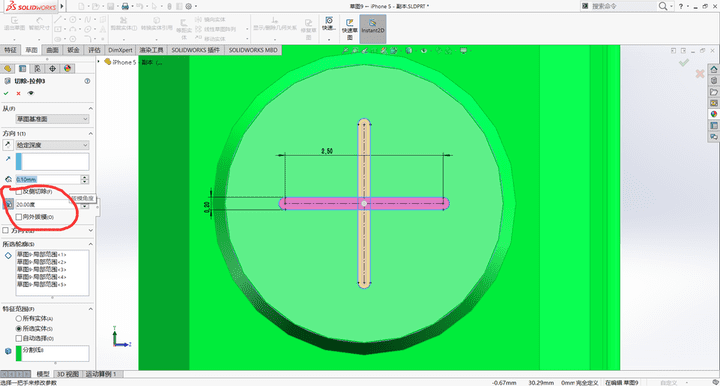
Task: Switch to the Surfaces ribbon tab
Action: (52, 50)
